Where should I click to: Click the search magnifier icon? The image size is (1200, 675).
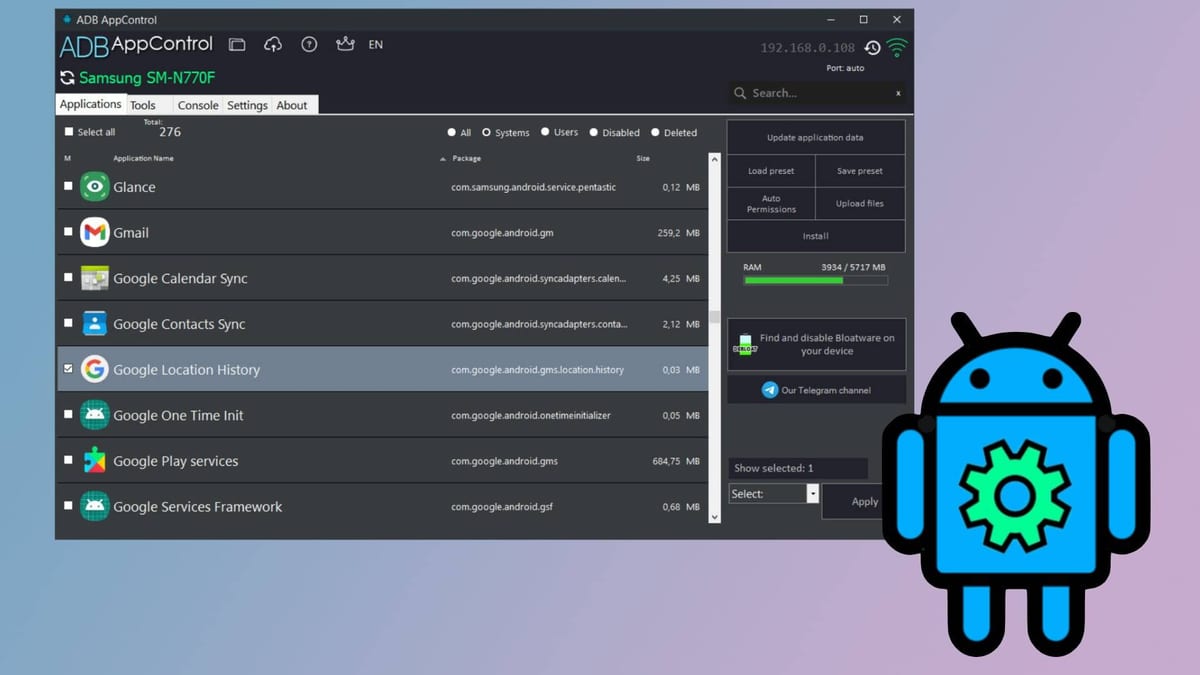coord(740,93)
